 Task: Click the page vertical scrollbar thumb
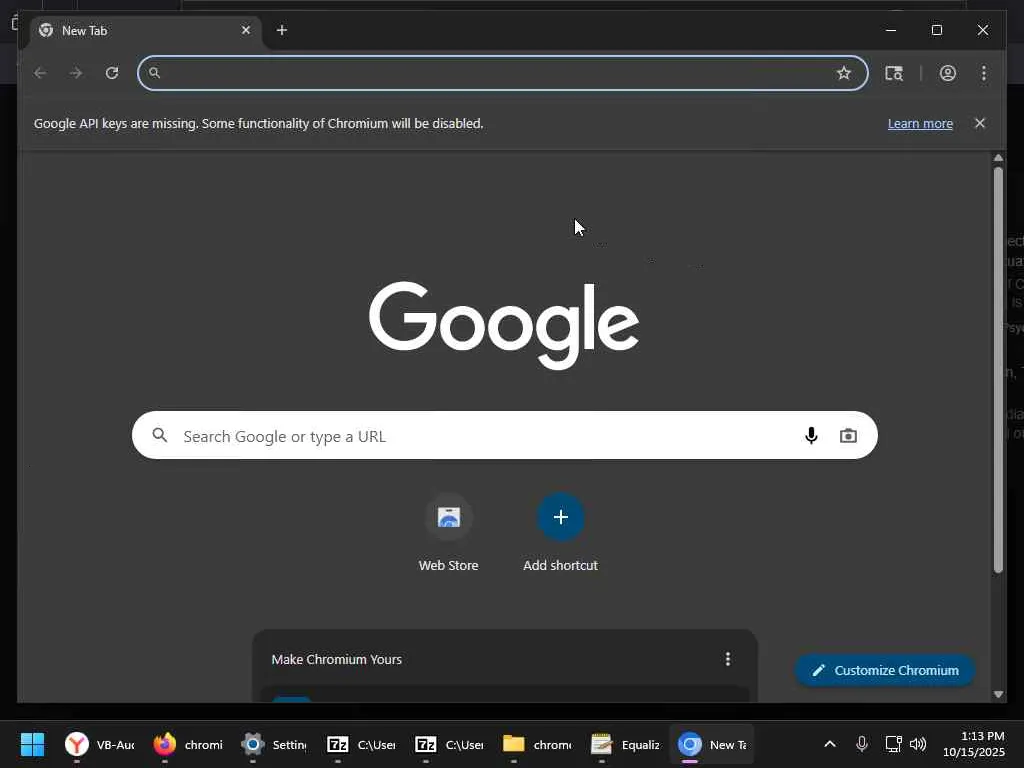click(x=998, y=370)
